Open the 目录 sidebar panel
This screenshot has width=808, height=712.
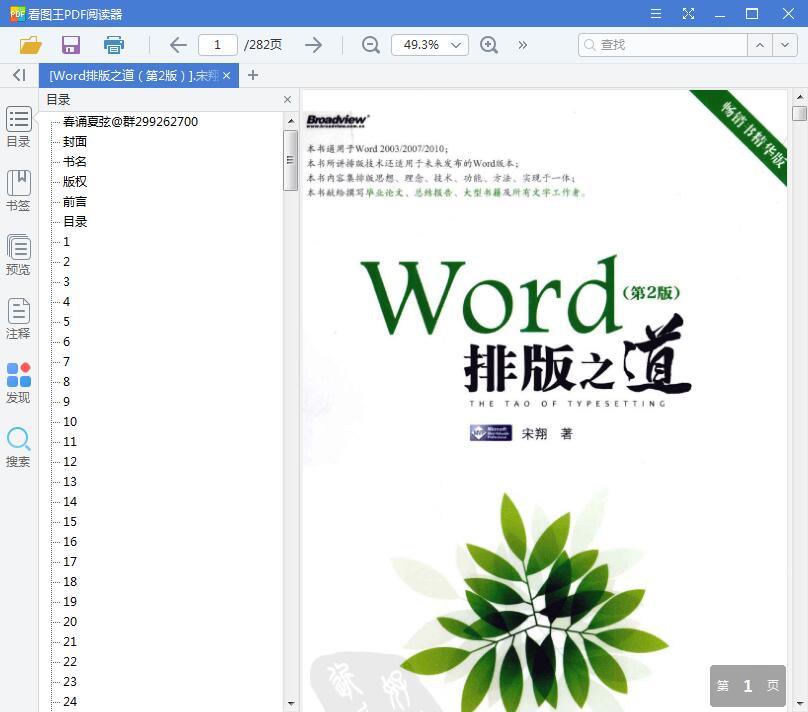tap(19, 127)
